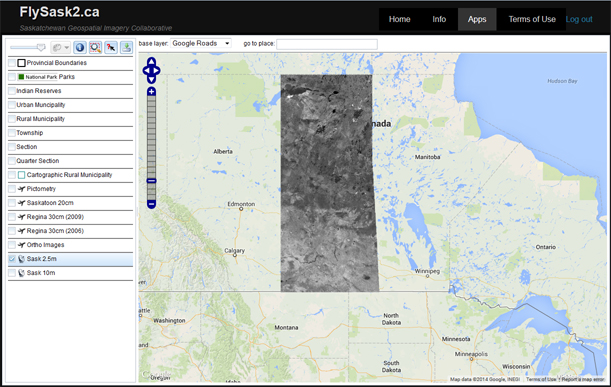
Task: Select the zoom-to-box magnifier tool
Action: [95, 48]
